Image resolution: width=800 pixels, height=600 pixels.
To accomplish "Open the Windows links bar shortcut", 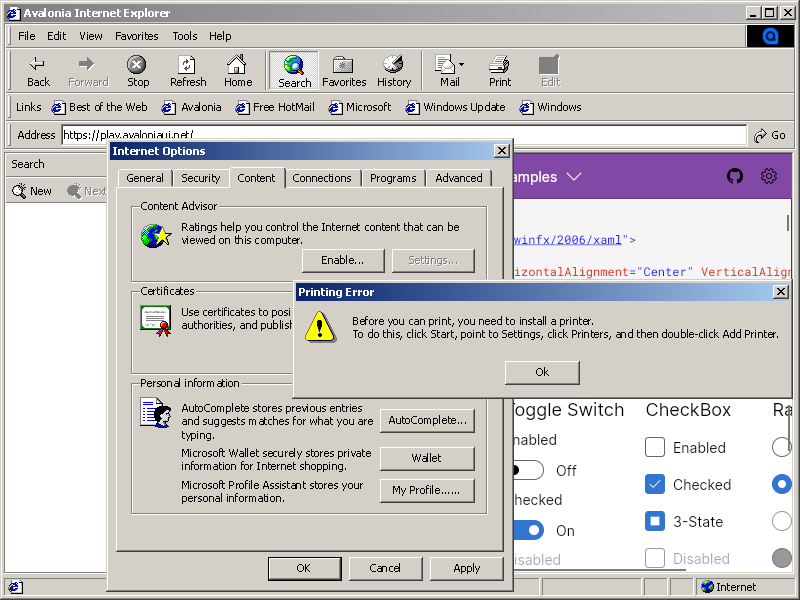I will pos(551,107).
